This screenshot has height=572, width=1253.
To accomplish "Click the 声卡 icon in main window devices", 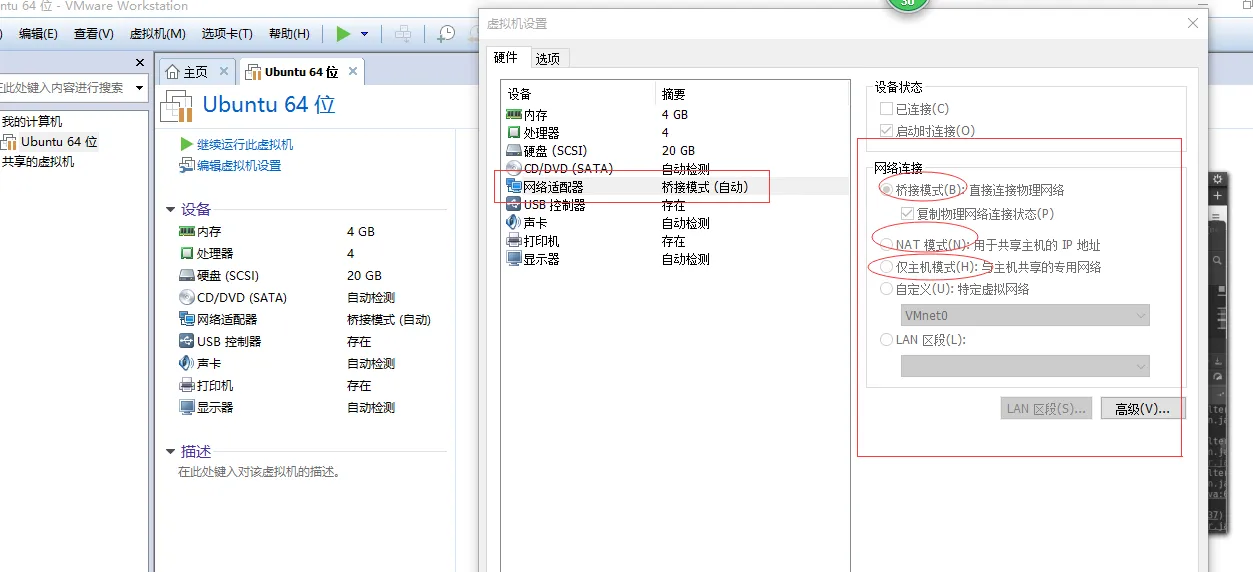I will [x=187, y=363].
